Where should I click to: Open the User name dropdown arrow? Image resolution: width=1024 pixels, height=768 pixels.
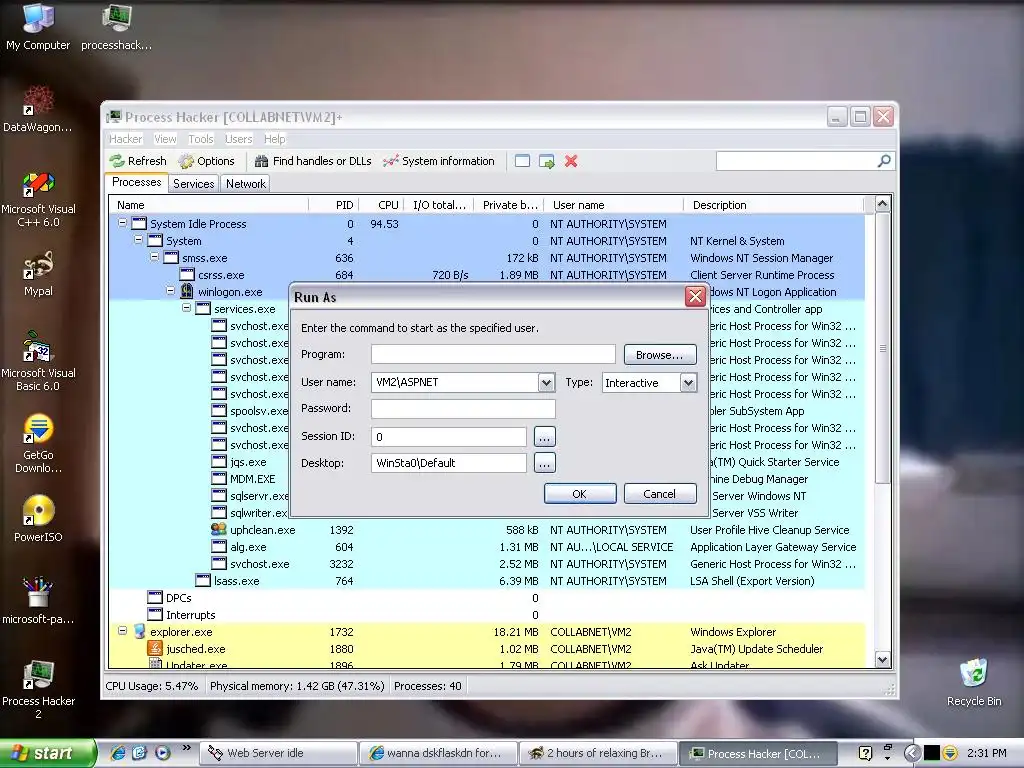pos(547,383)
